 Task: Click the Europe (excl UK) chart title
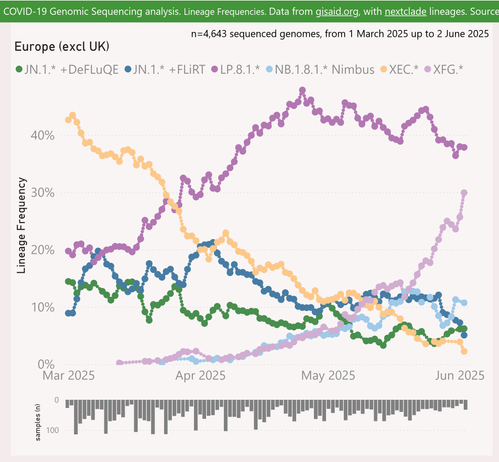62,46
